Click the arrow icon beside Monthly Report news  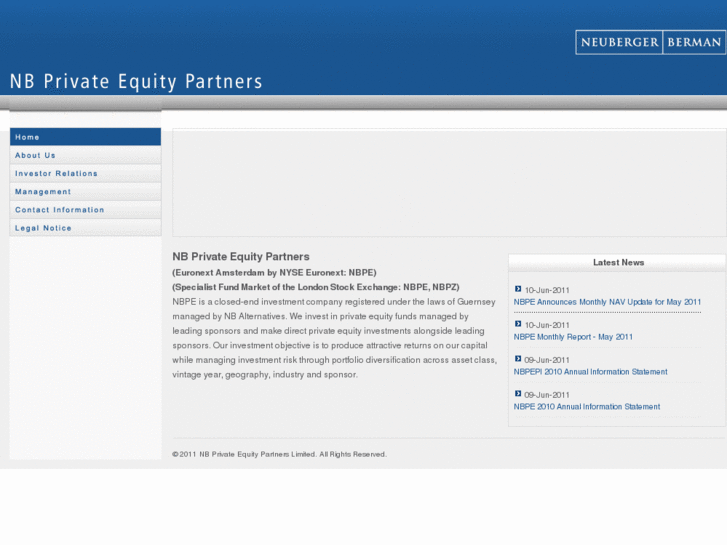pos(518,324)
